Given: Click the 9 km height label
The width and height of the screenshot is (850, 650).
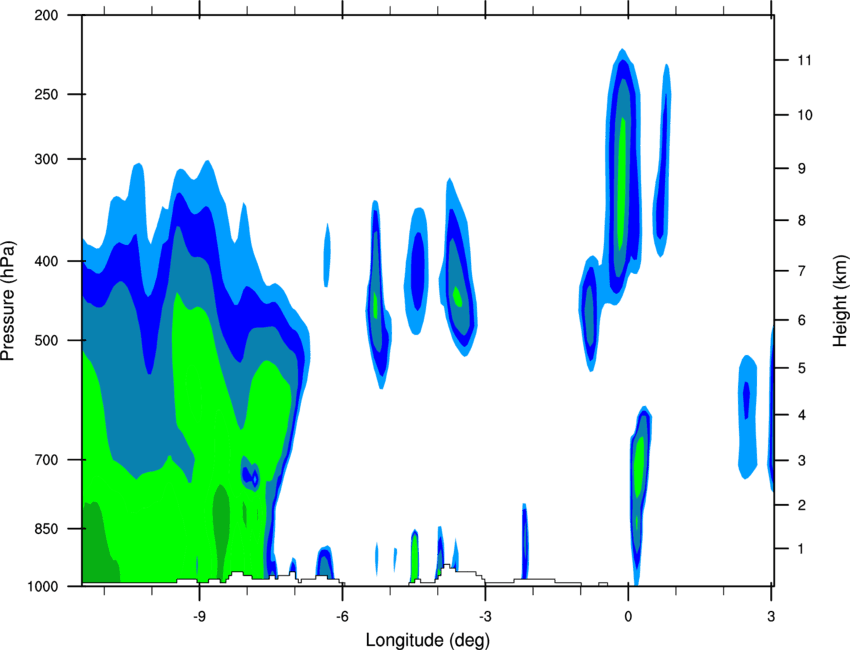Looking at the screenshot, I should (802, 169).
